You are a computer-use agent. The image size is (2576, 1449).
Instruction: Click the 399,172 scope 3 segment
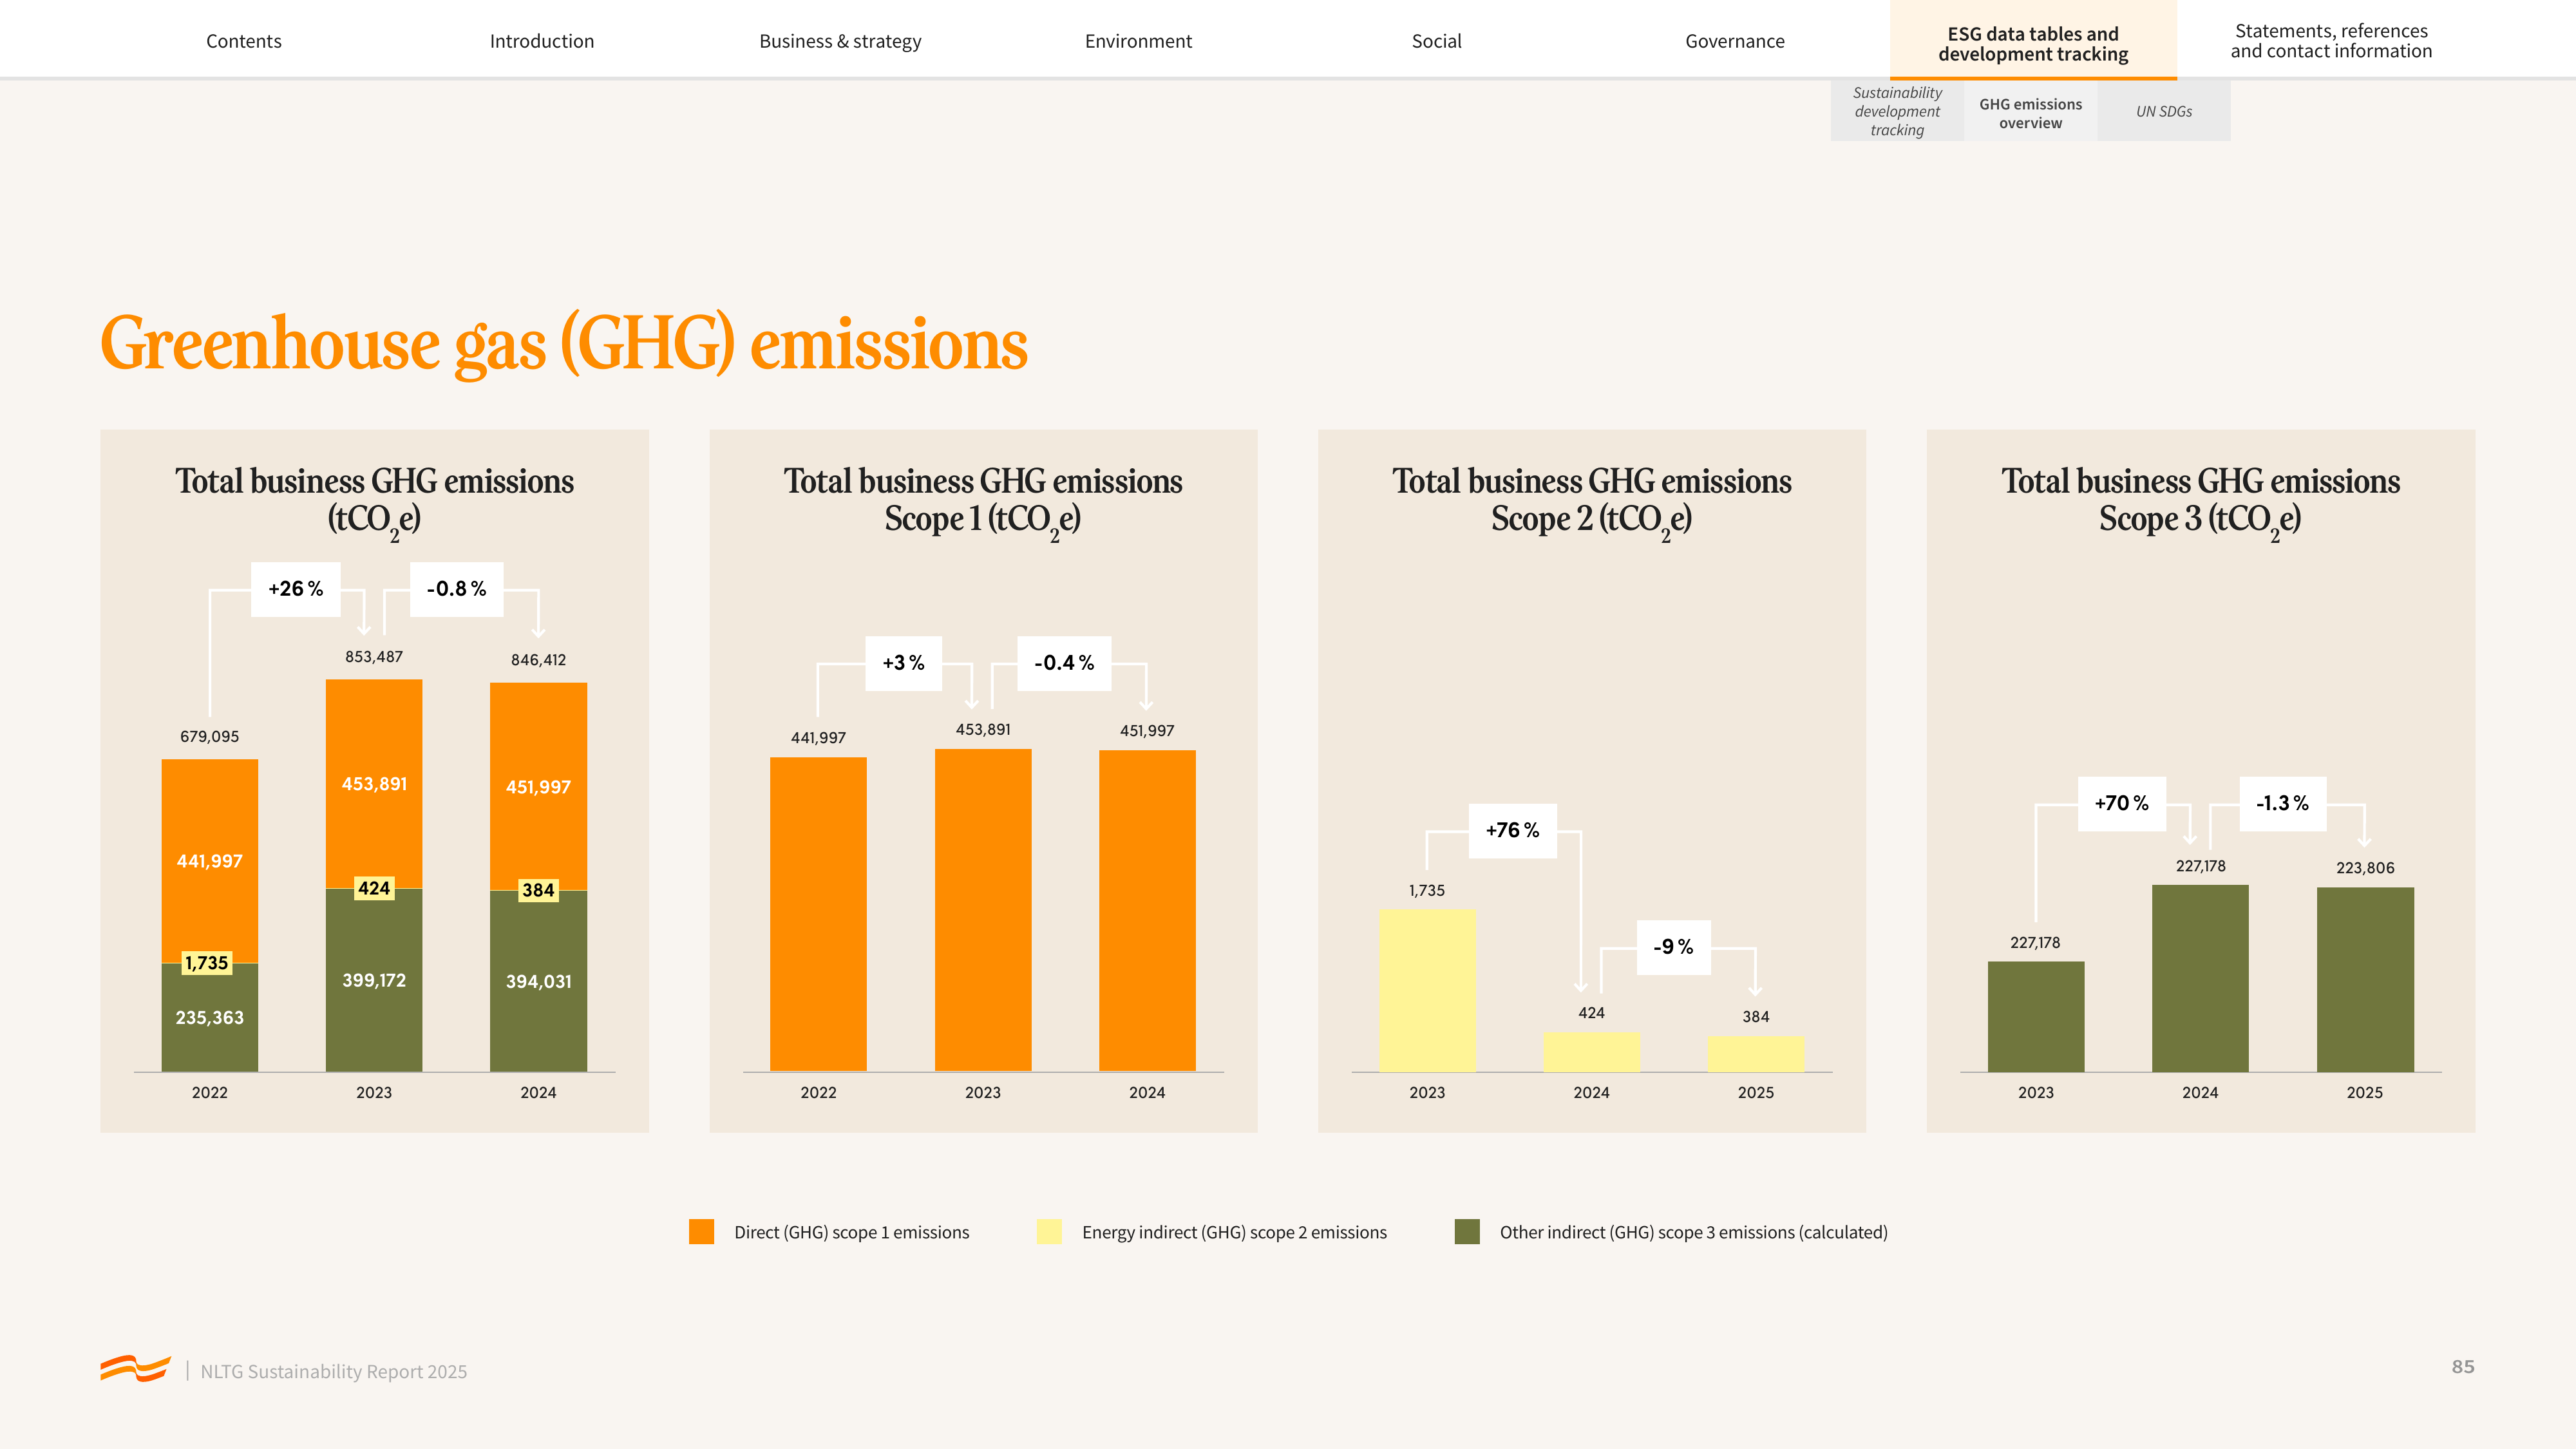(x=374, y=980)
